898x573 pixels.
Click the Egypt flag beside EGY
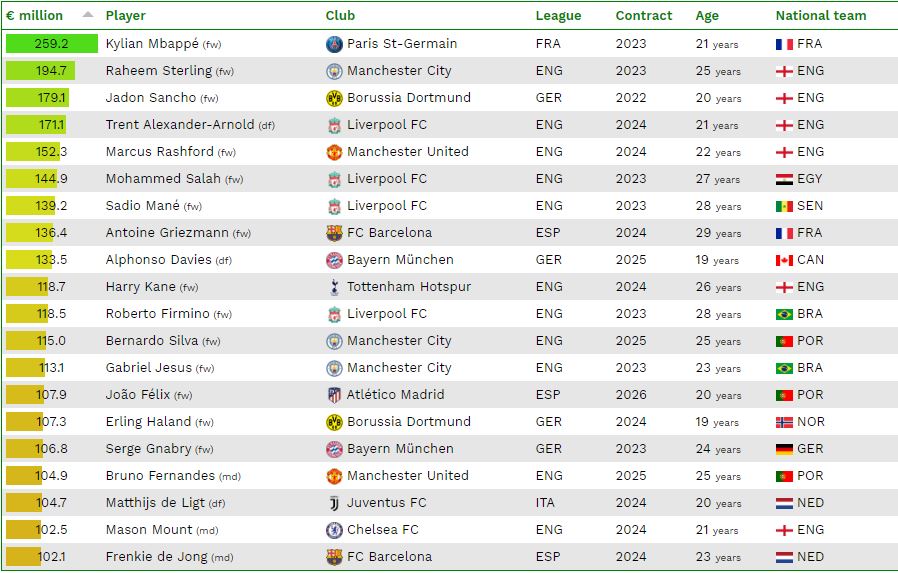(784, 179)
